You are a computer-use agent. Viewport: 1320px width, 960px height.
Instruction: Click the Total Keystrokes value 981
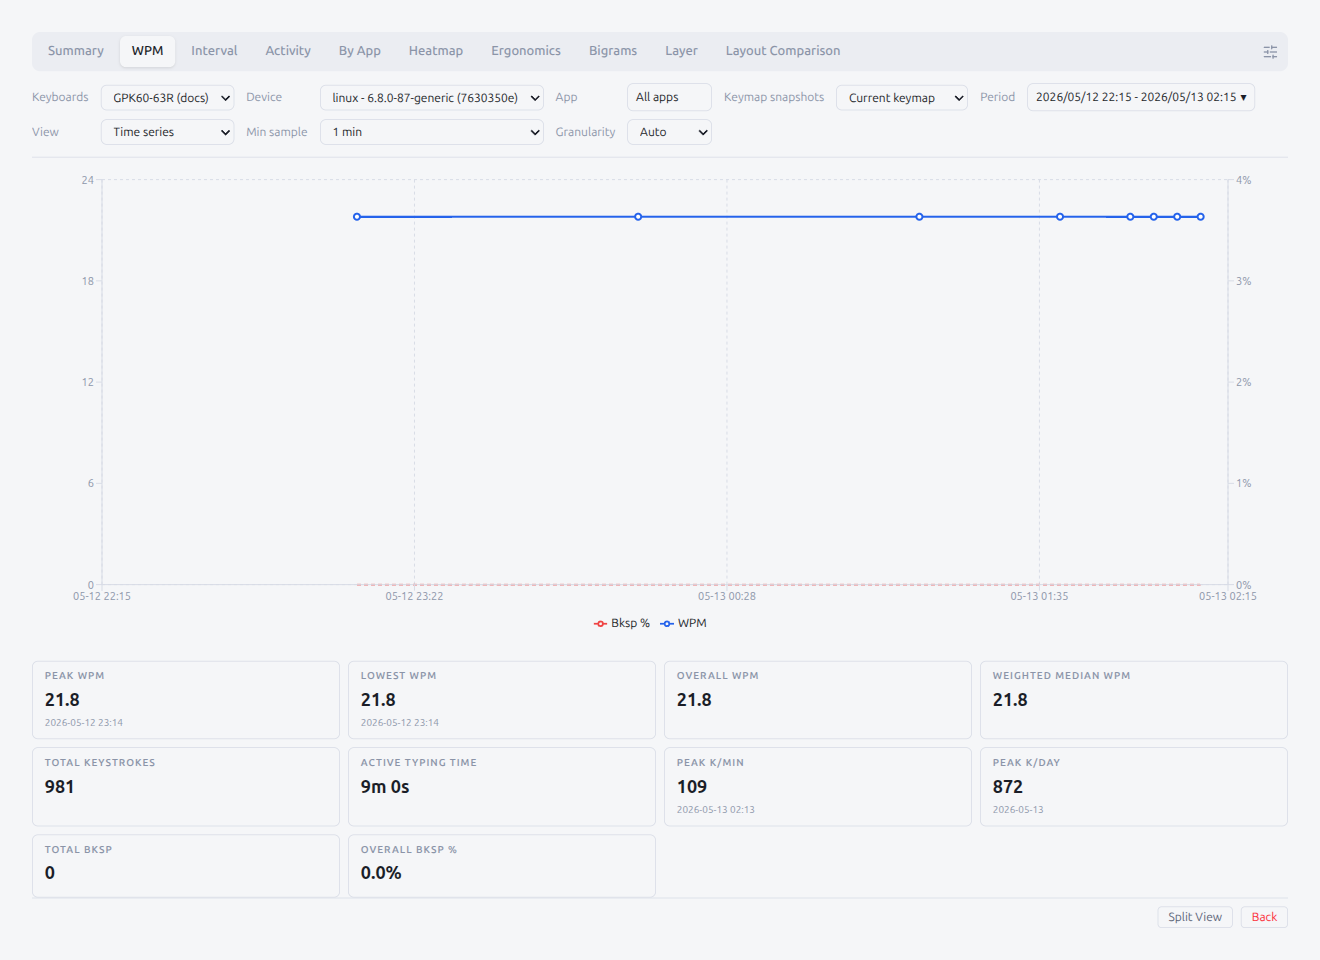click(x=60, y=787)
